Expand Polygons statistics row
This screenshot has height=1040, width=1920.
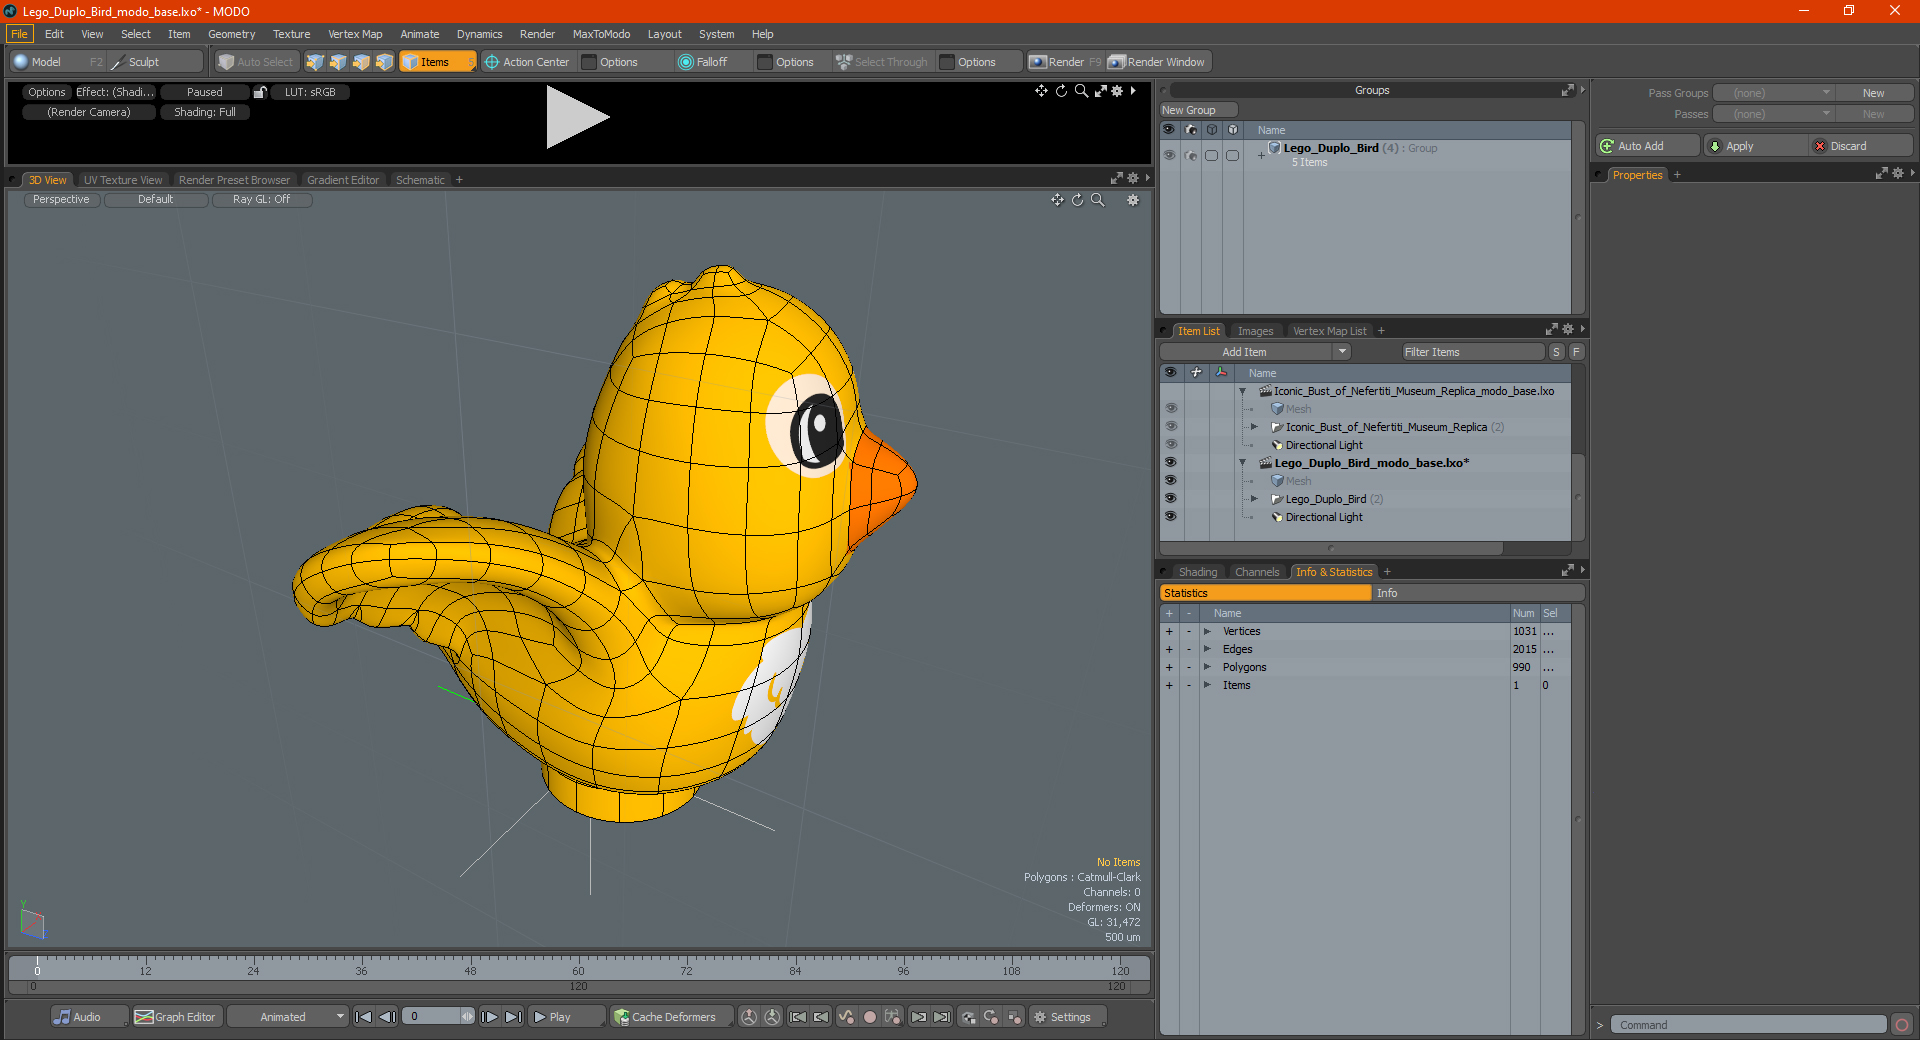click(1208, 667)
